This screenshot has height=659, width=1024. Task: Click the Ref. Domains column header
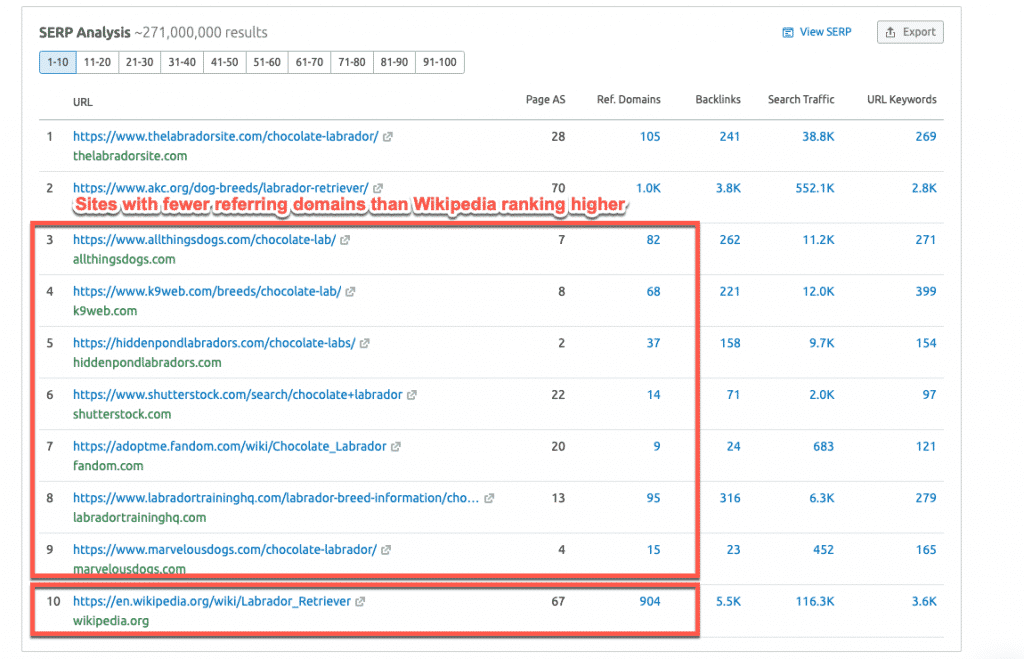628,99
